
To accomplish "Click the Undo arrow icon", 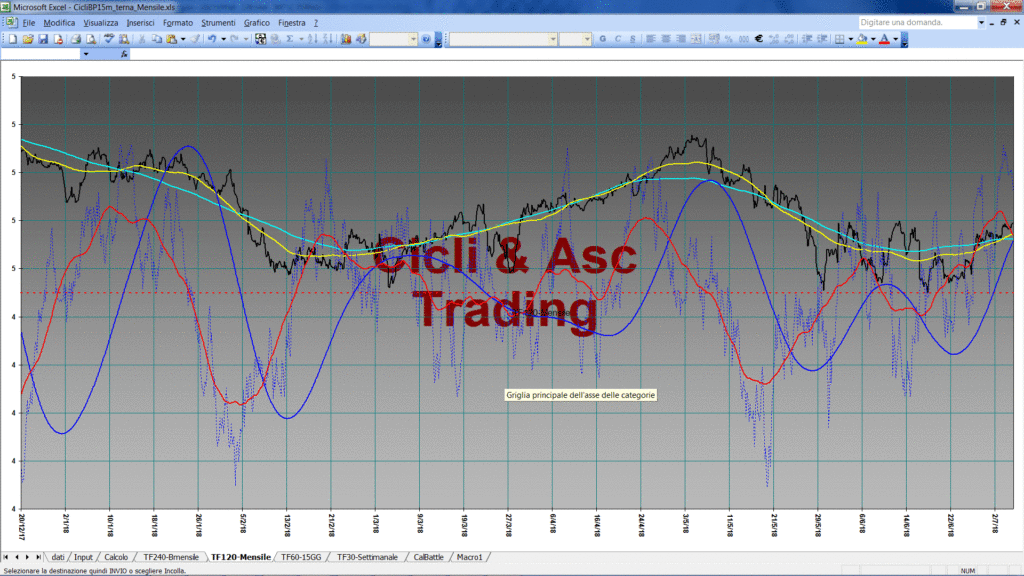I will pos(212,39).
